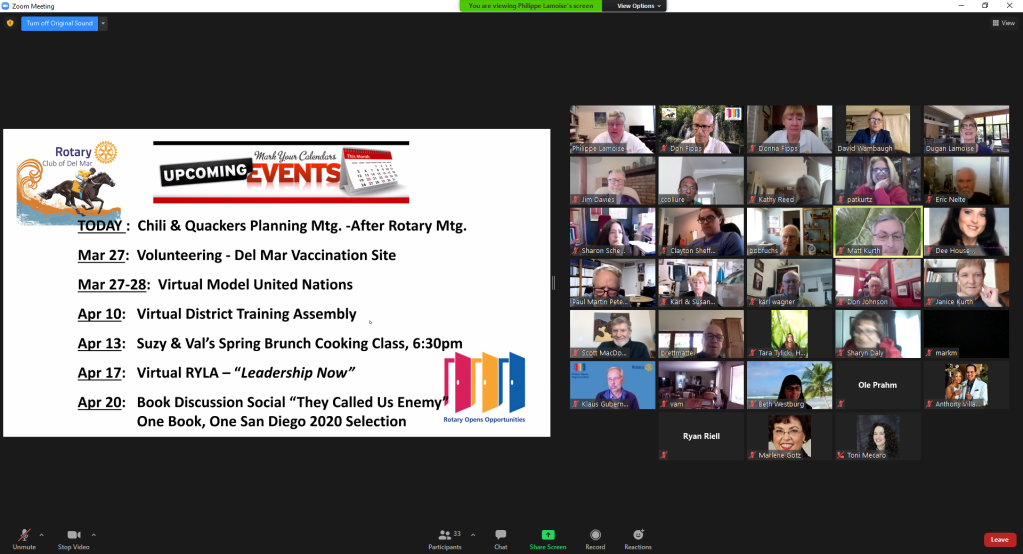This screenshot has height=554, width=1023.
Task: Turn off Original Sound
Action: pos(60,23)
